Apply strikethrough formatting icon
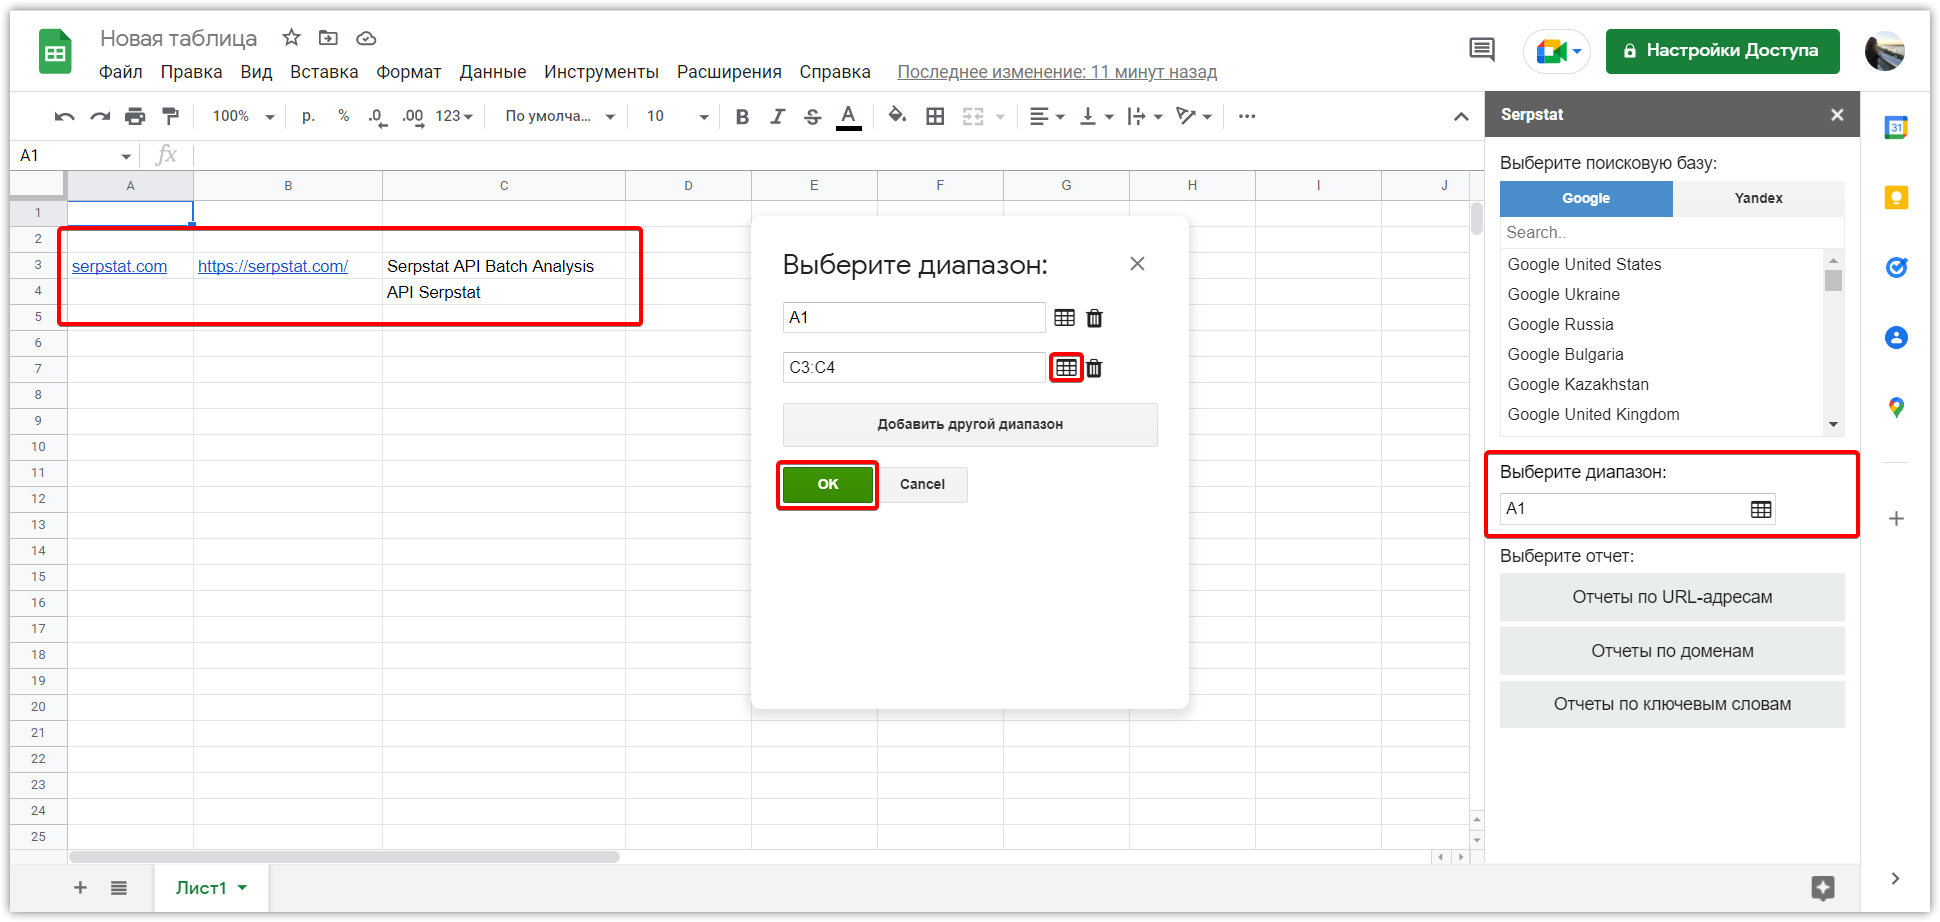 click(x=813, y=117)
